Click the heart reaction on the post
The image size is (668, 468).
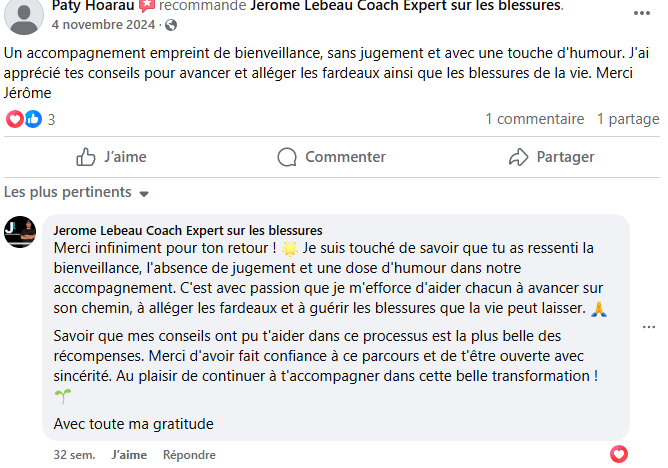click(x=14, y=119)
